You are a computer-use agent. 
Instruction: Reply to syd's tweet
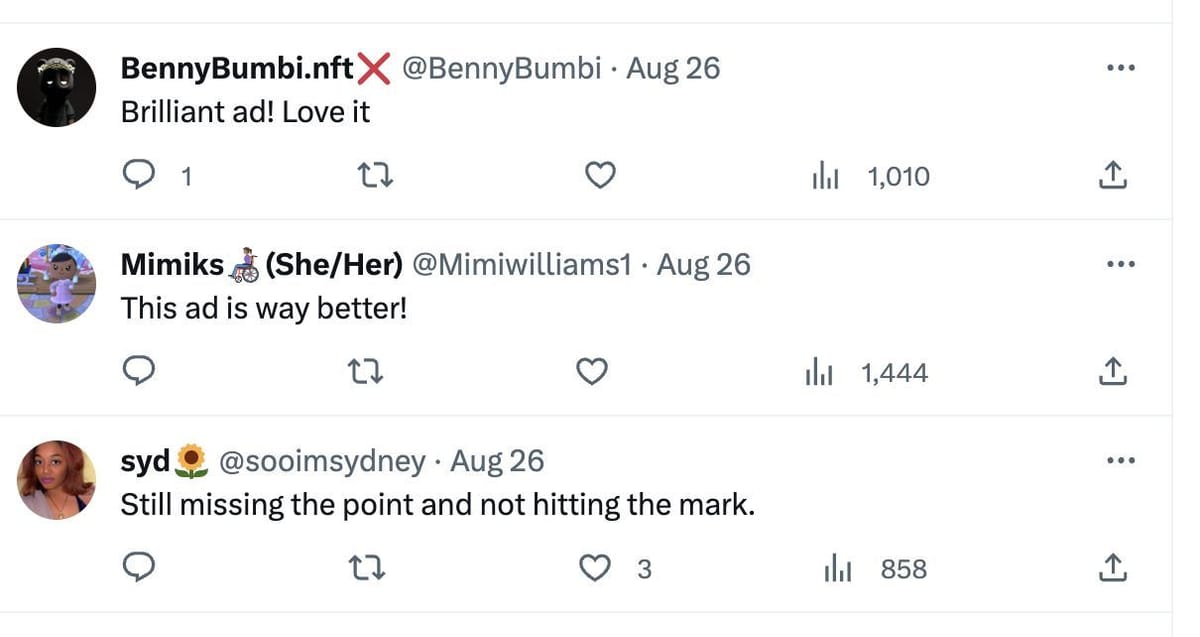coord(137,569)
